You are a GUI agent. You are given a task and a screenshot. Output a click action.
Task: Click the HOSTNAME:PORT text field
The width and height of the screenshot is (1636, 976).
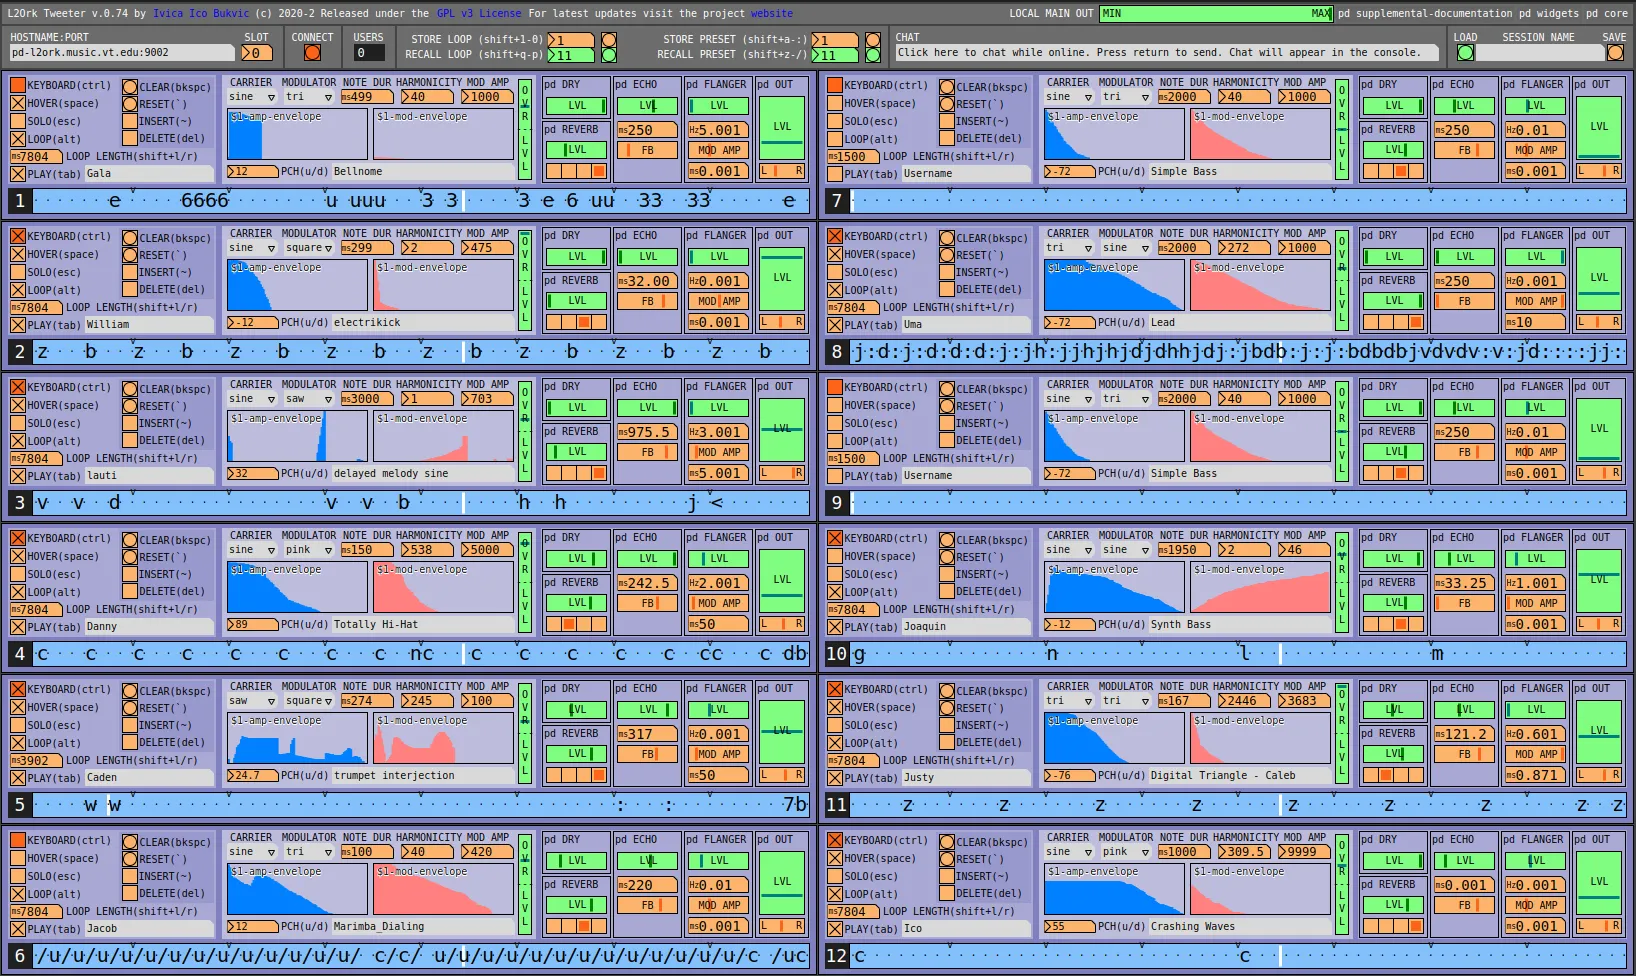(122, 53)
